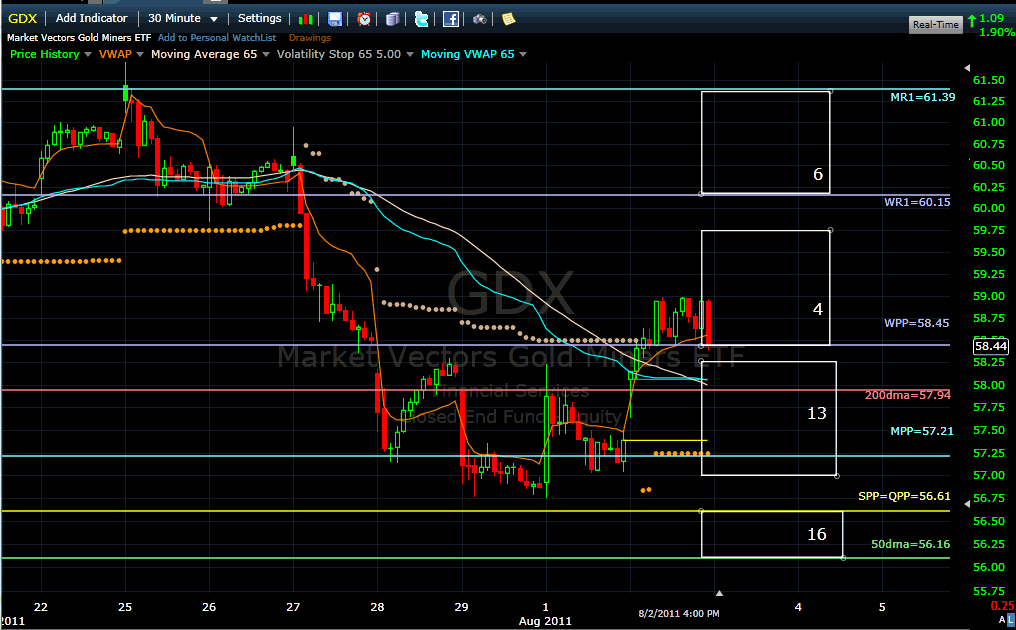Click the 200dma=57.94 label
1016x630 pixels.
click(x=908, y=395)
